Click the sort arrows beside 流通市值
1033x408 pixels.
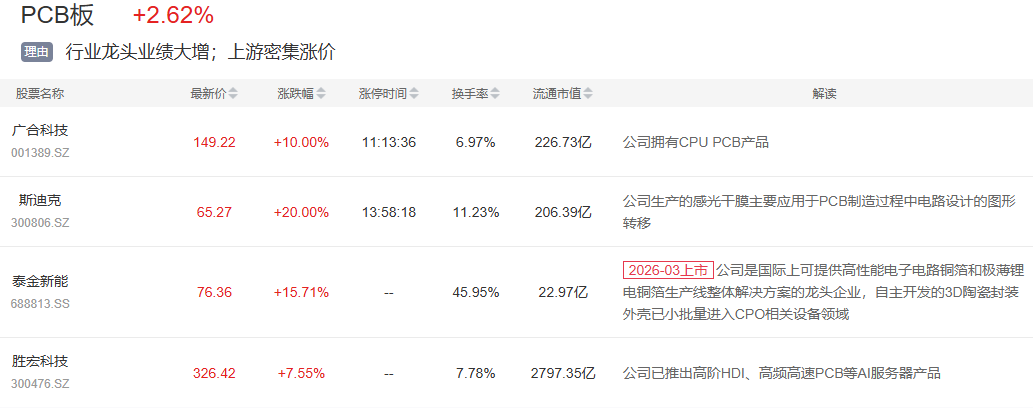click(x=588, y=94)
